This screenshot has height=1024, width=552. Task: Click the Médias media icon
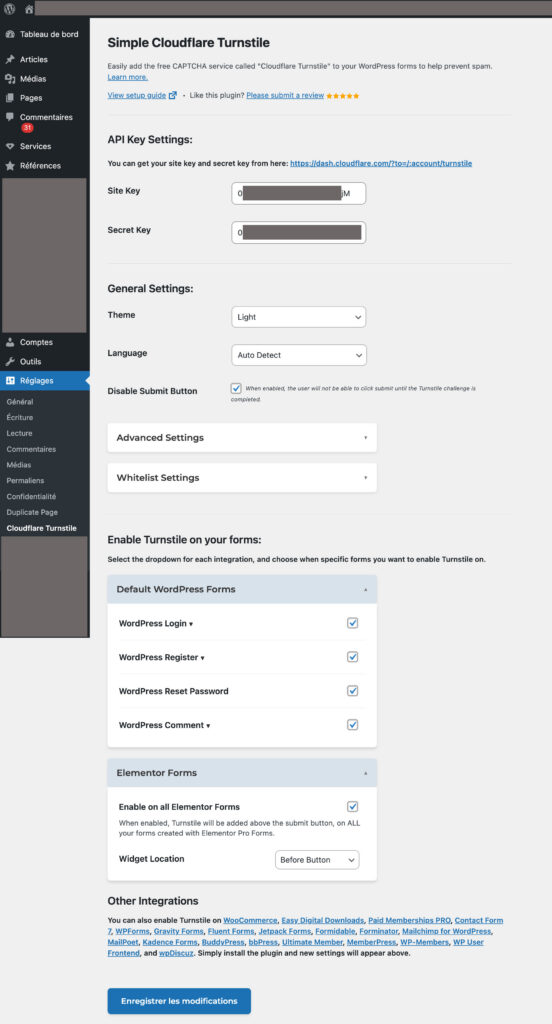point(10,79)
